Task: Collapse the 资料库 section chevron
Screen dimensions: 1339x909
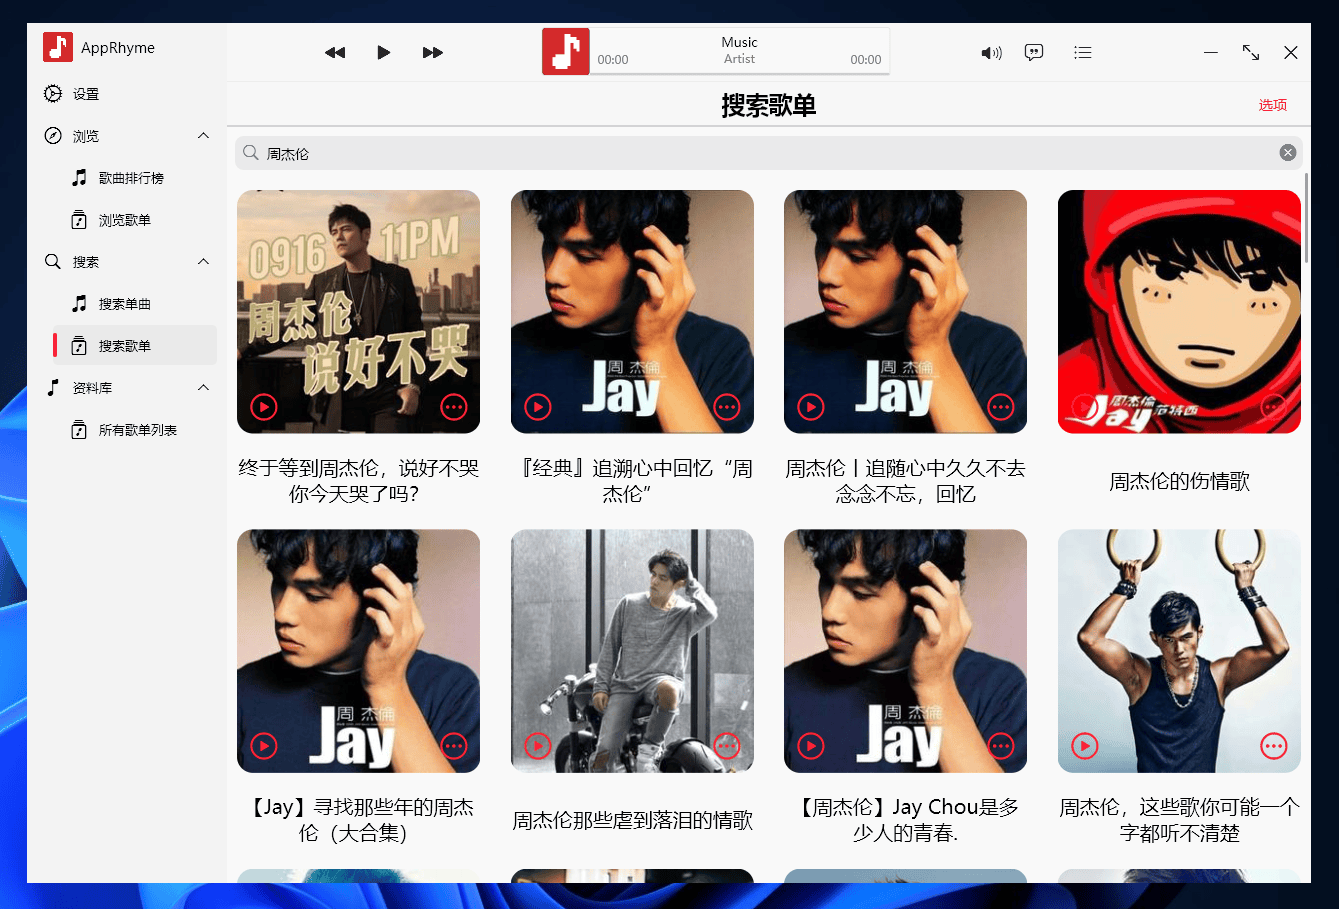Action: pos(204,387)
